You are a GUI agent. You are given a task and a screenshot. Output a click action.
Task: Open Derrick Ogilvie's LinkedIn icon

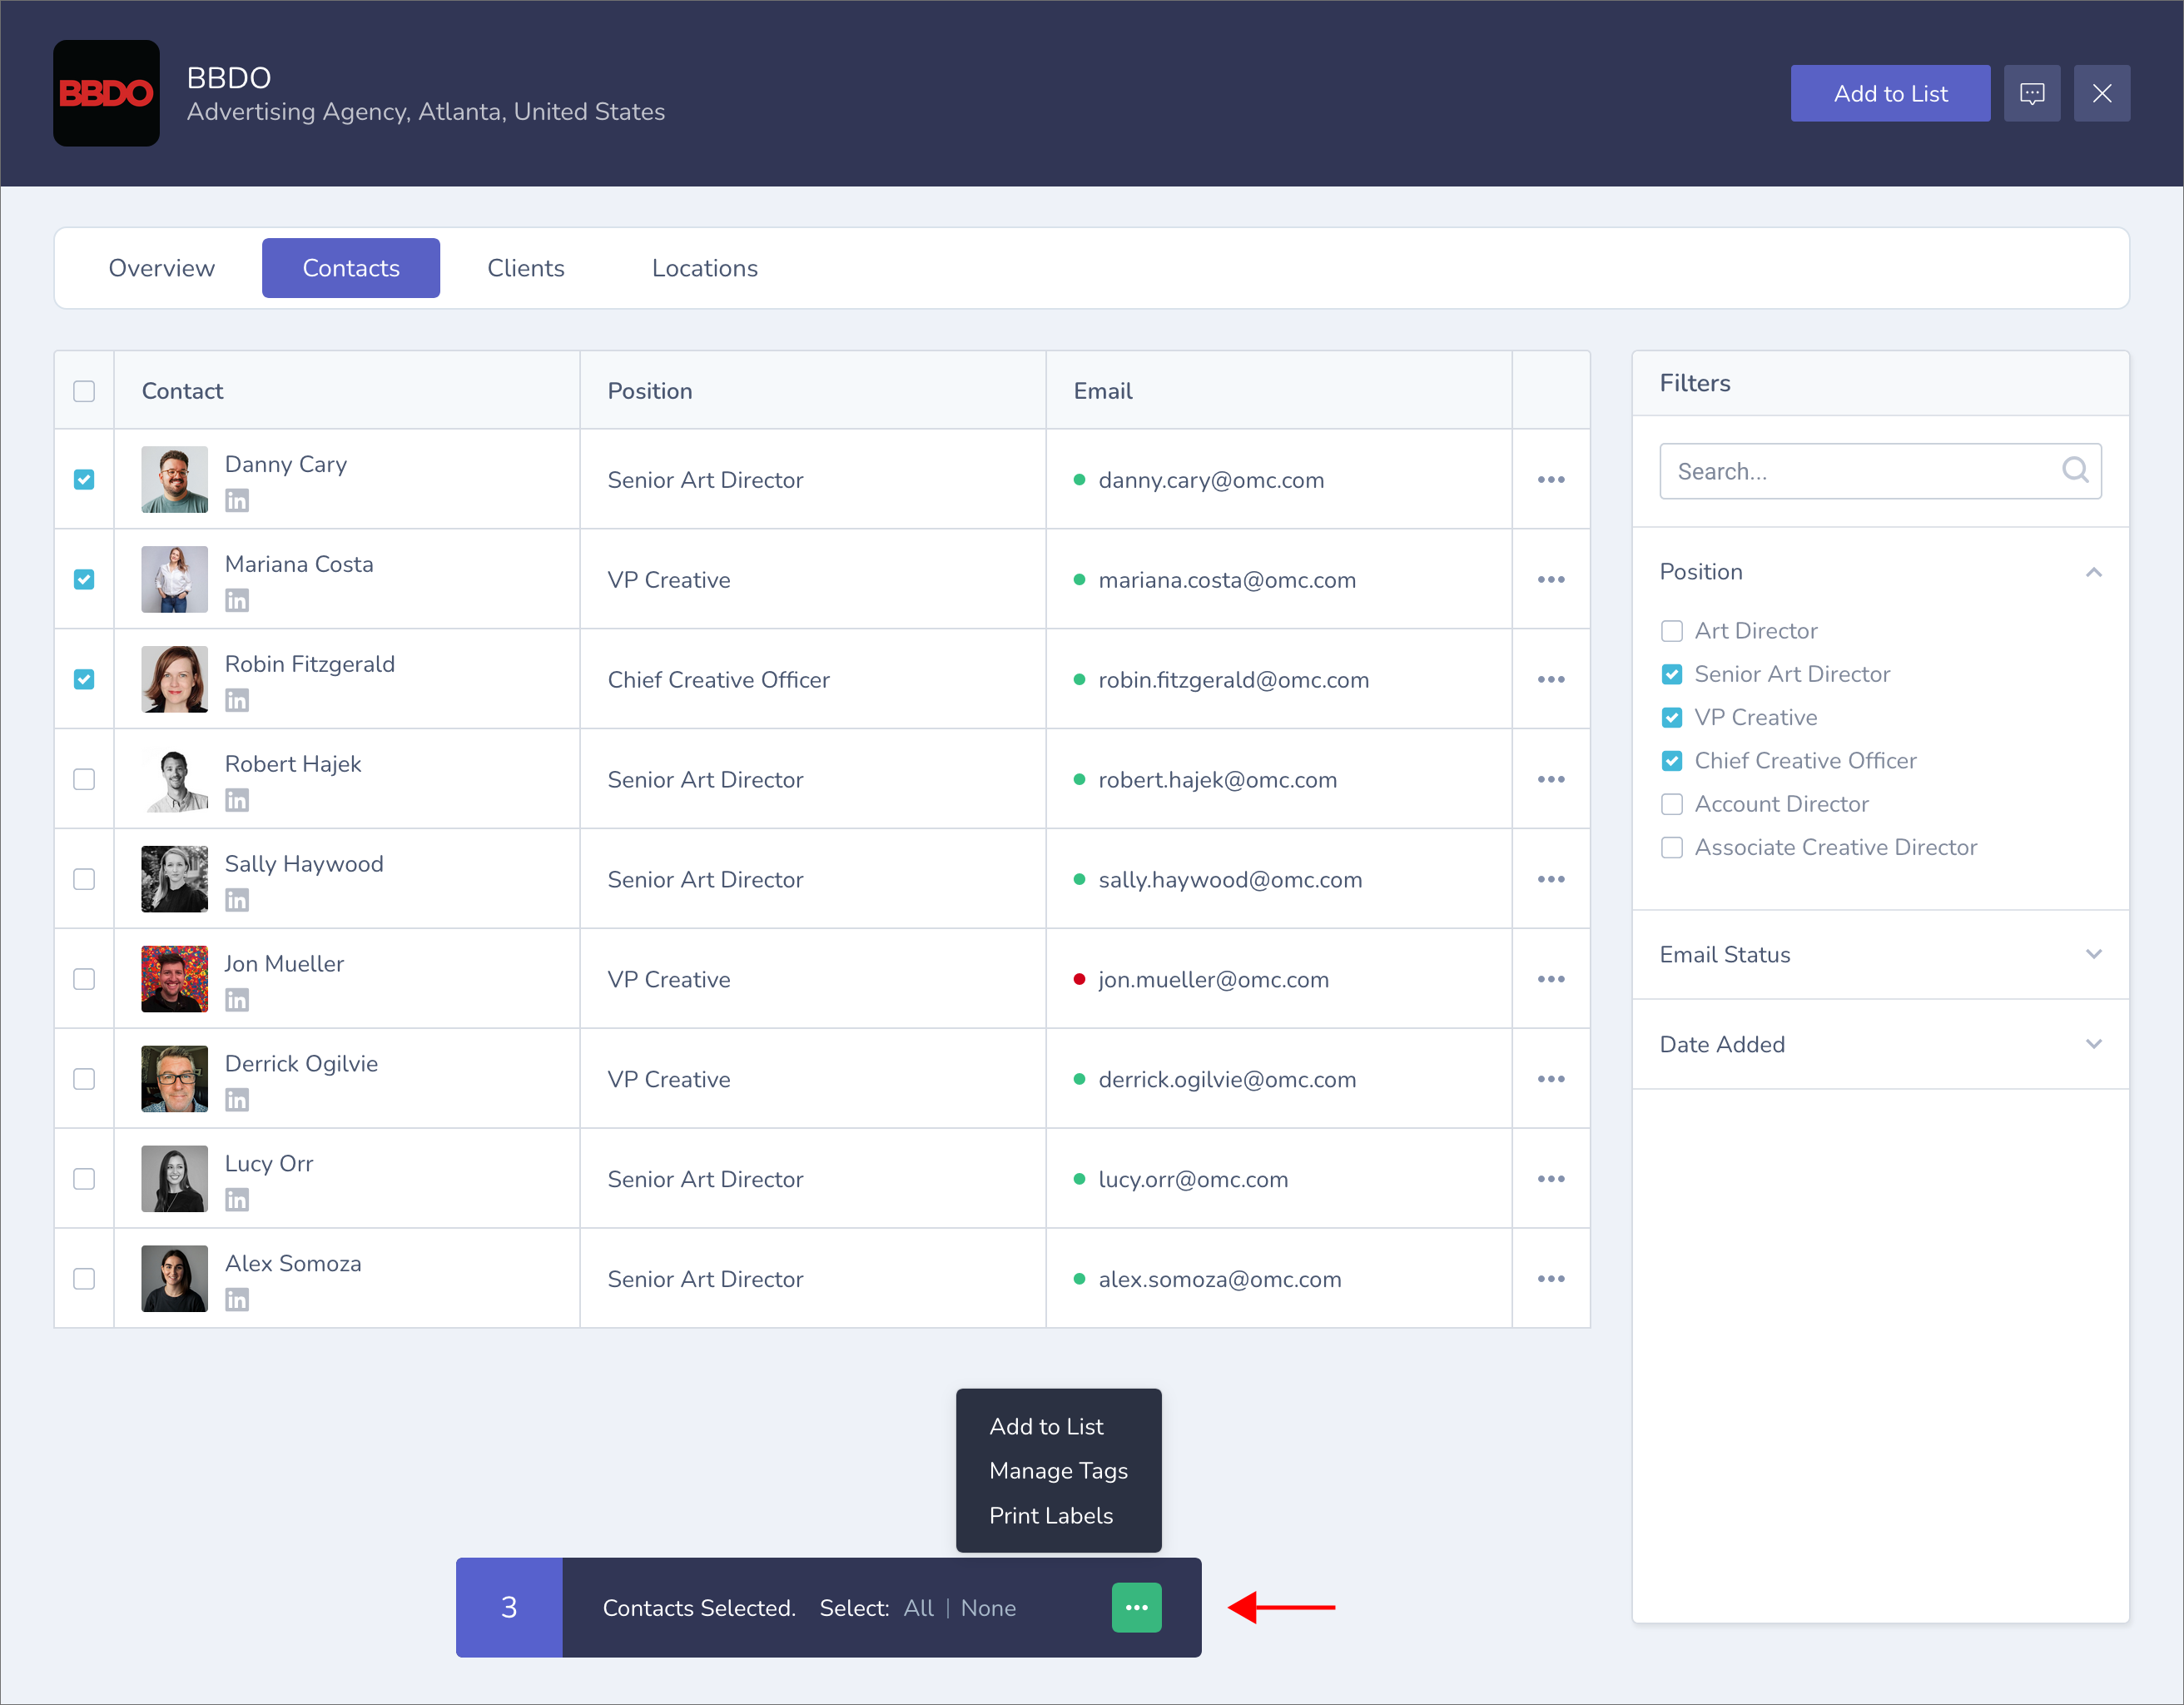click(x=237, y=1100)
